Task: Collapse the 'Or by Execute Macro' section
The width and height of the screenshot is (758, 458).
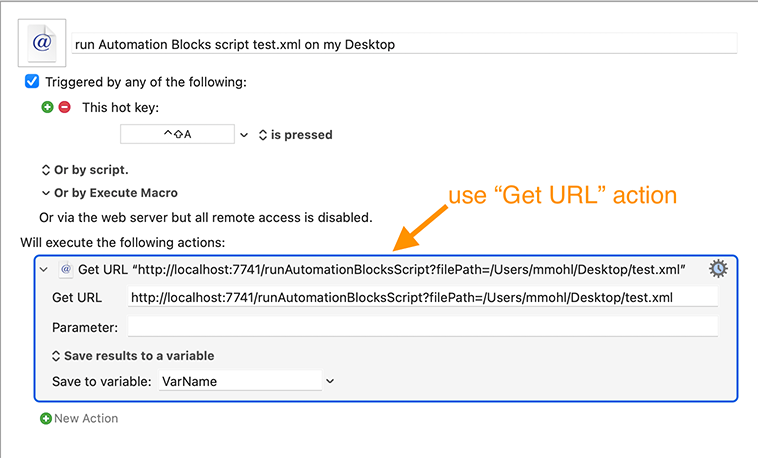Action: click(45, 193)
